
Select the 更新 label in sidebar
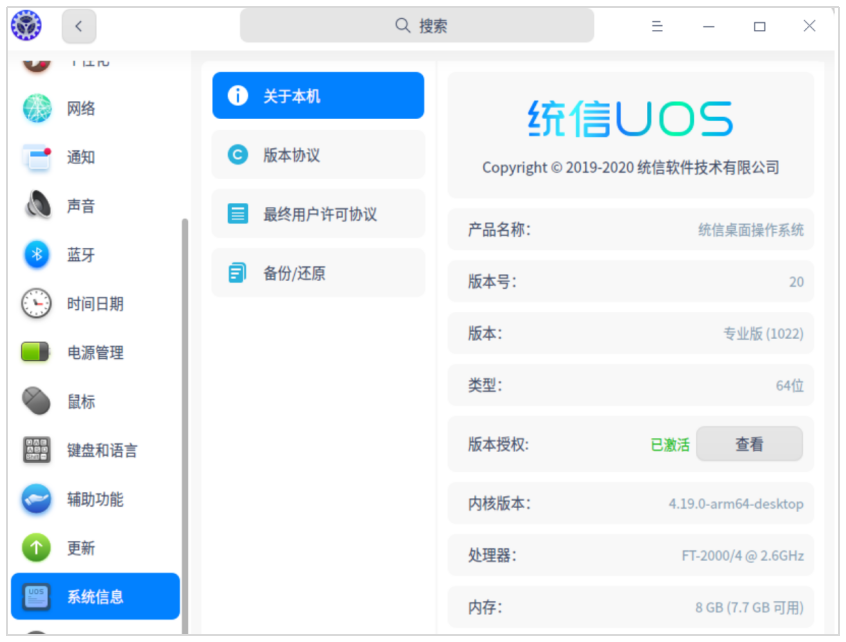click(81, 548)
